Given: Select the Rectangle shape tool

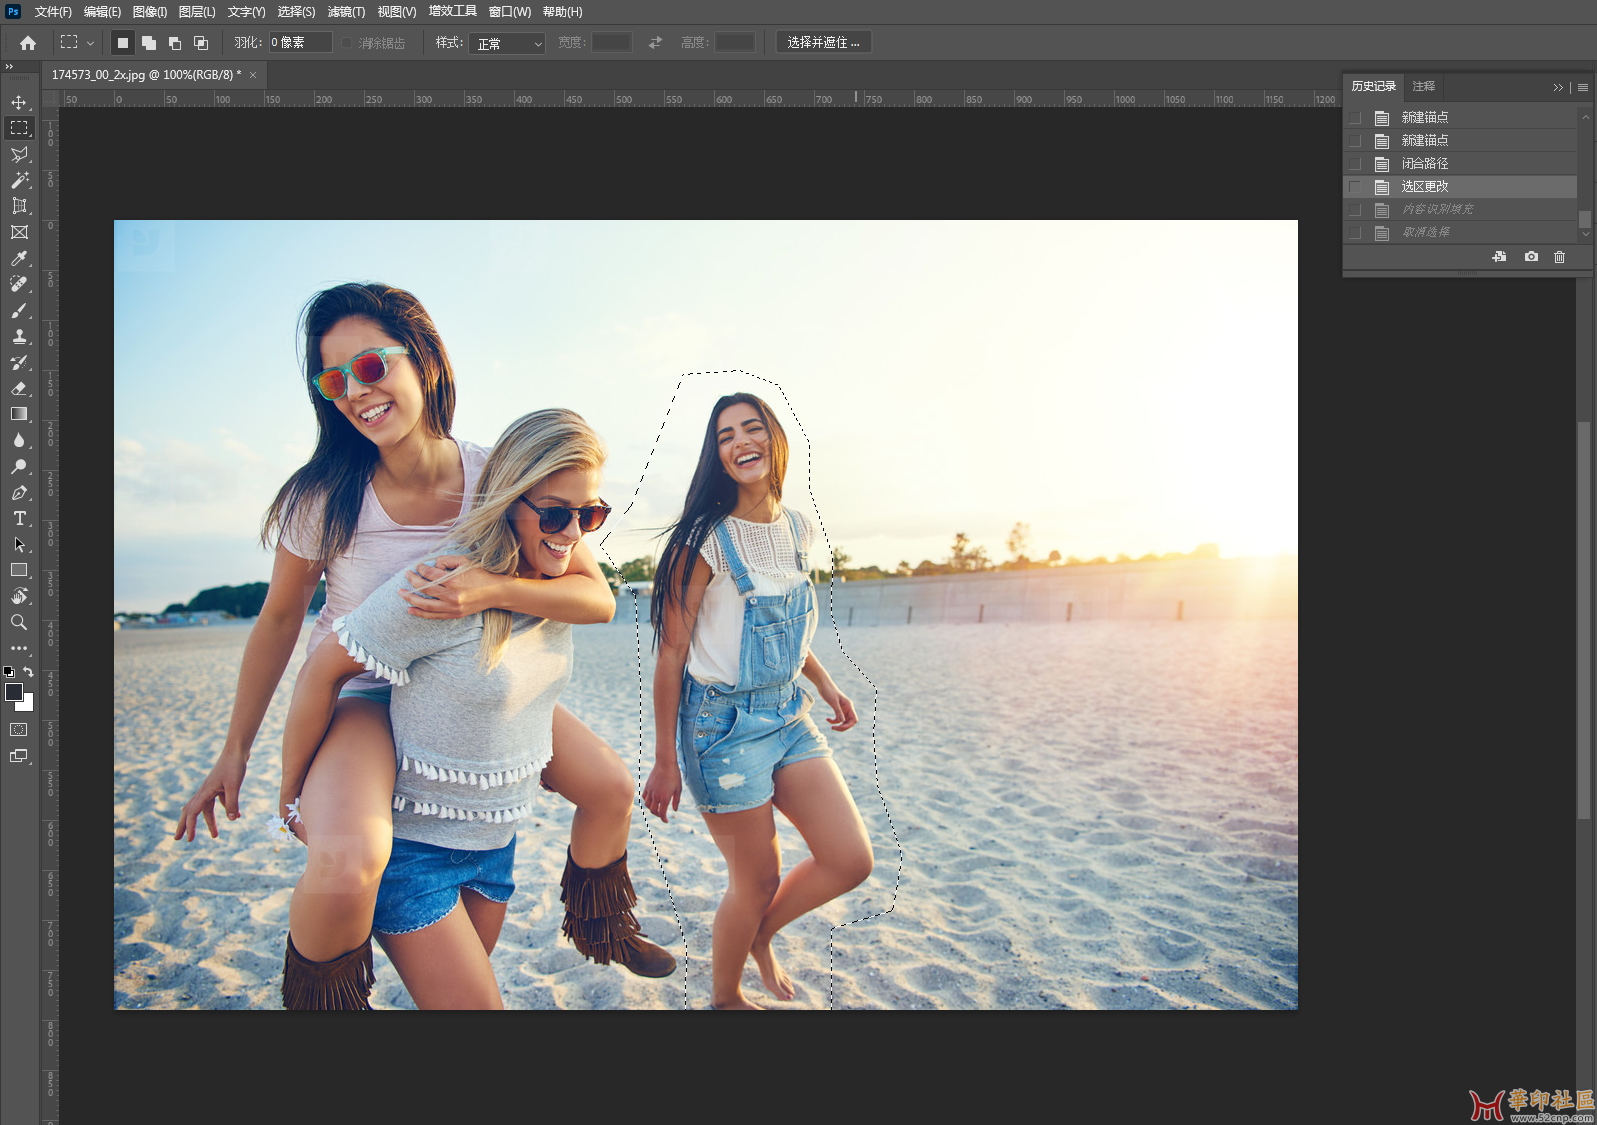Looking at the screenshot, I should coord(19,570).
